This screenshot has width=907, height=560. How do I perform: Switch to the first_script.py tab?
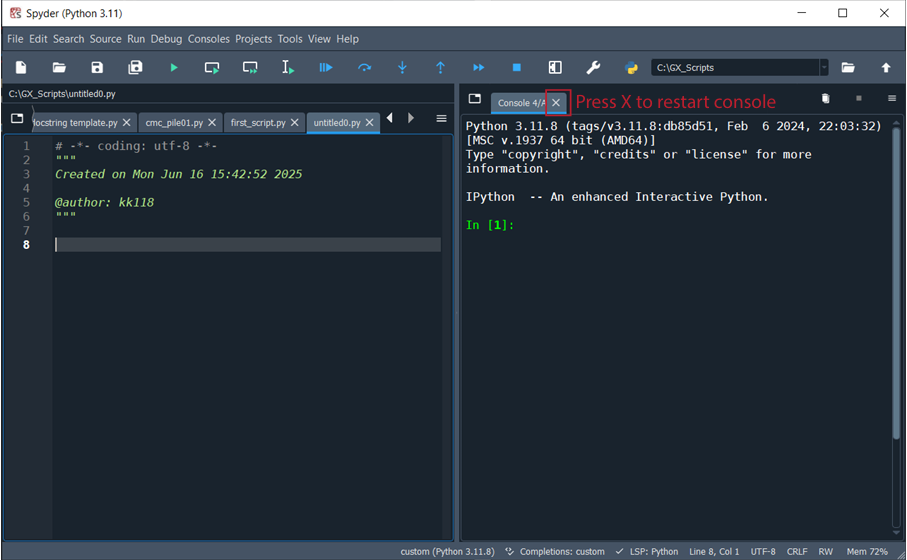pyautogui.click(x=257, y=123)
